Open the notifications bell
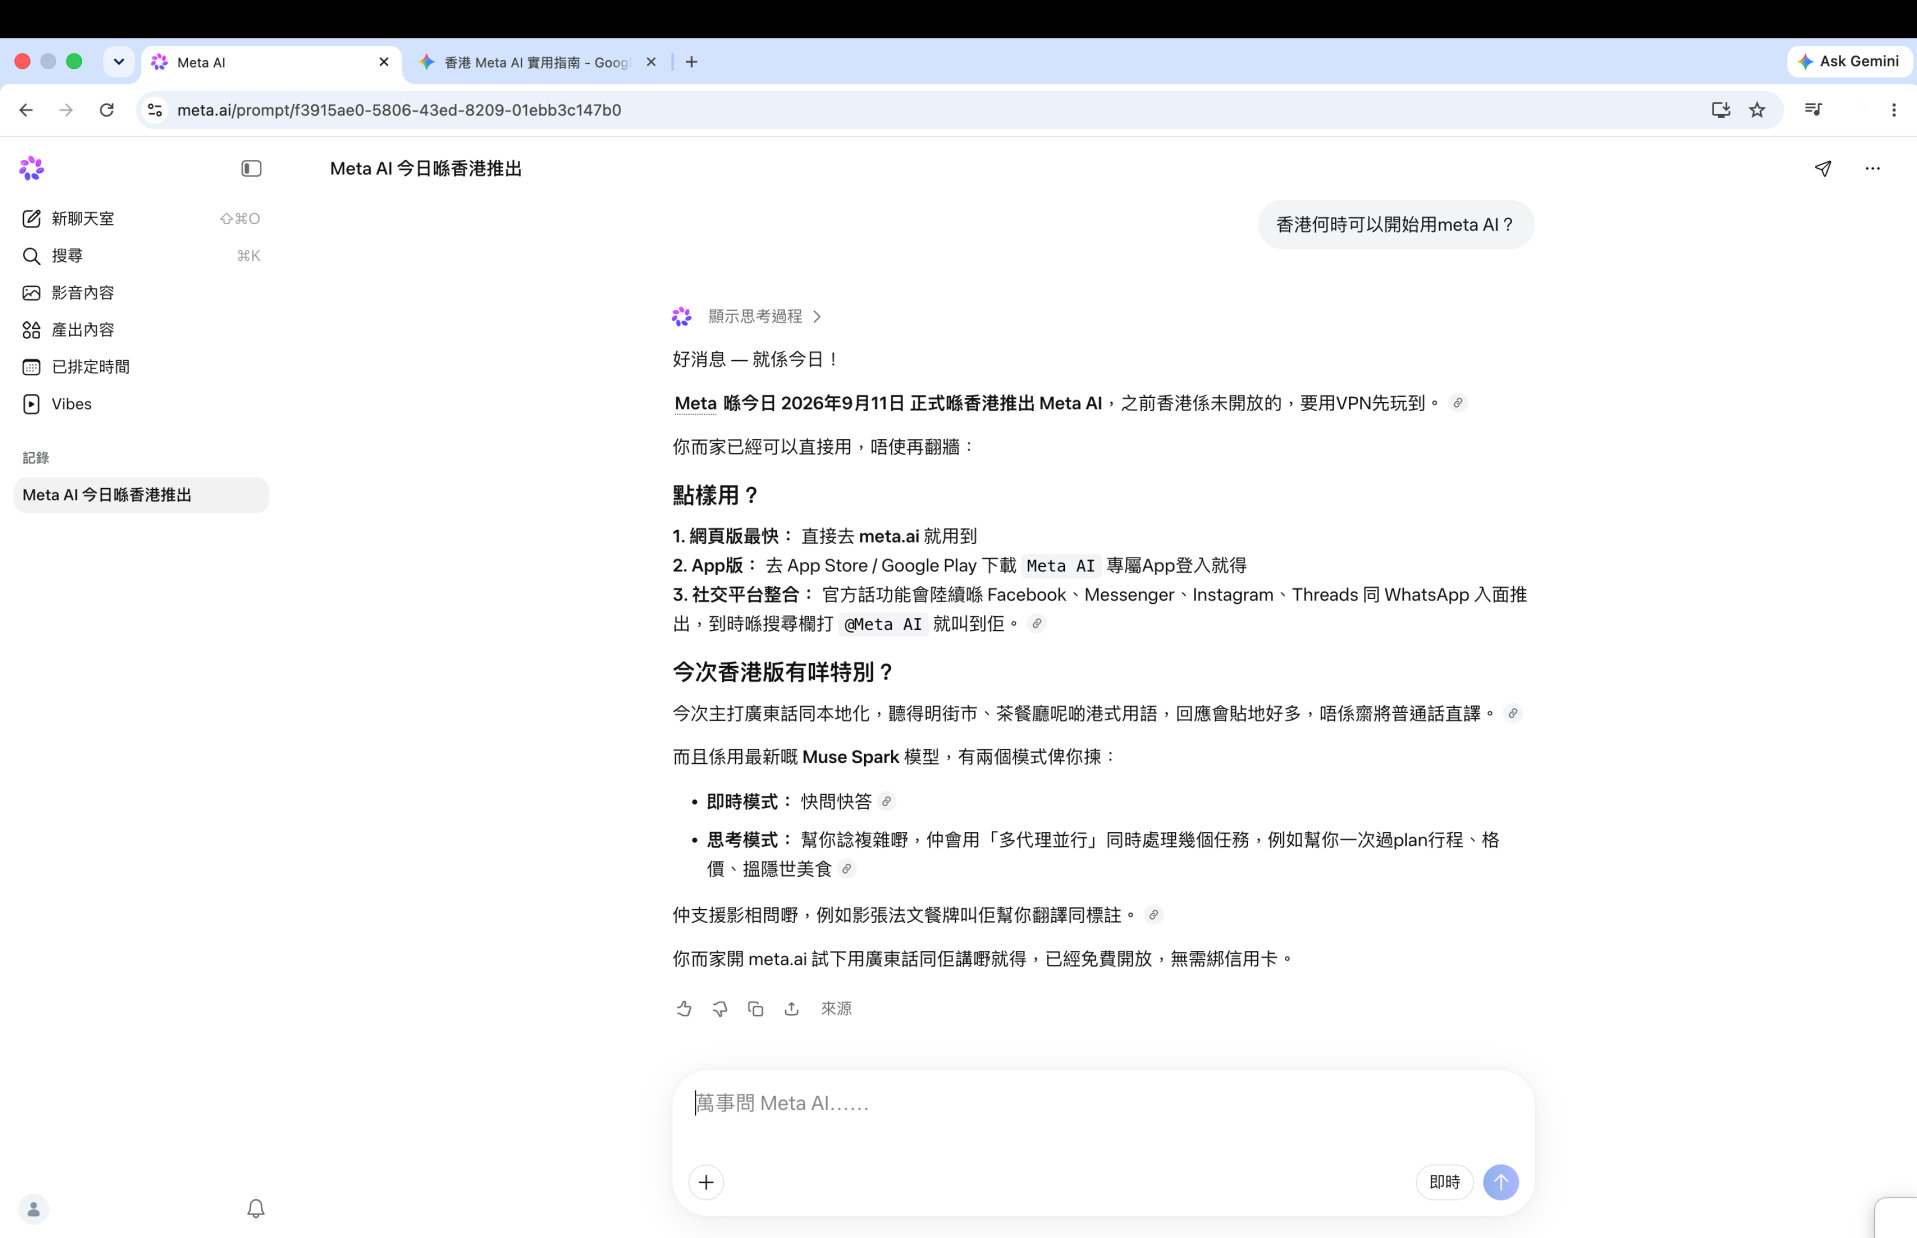This screenshot has width=1917, height=1238. 256,1209
